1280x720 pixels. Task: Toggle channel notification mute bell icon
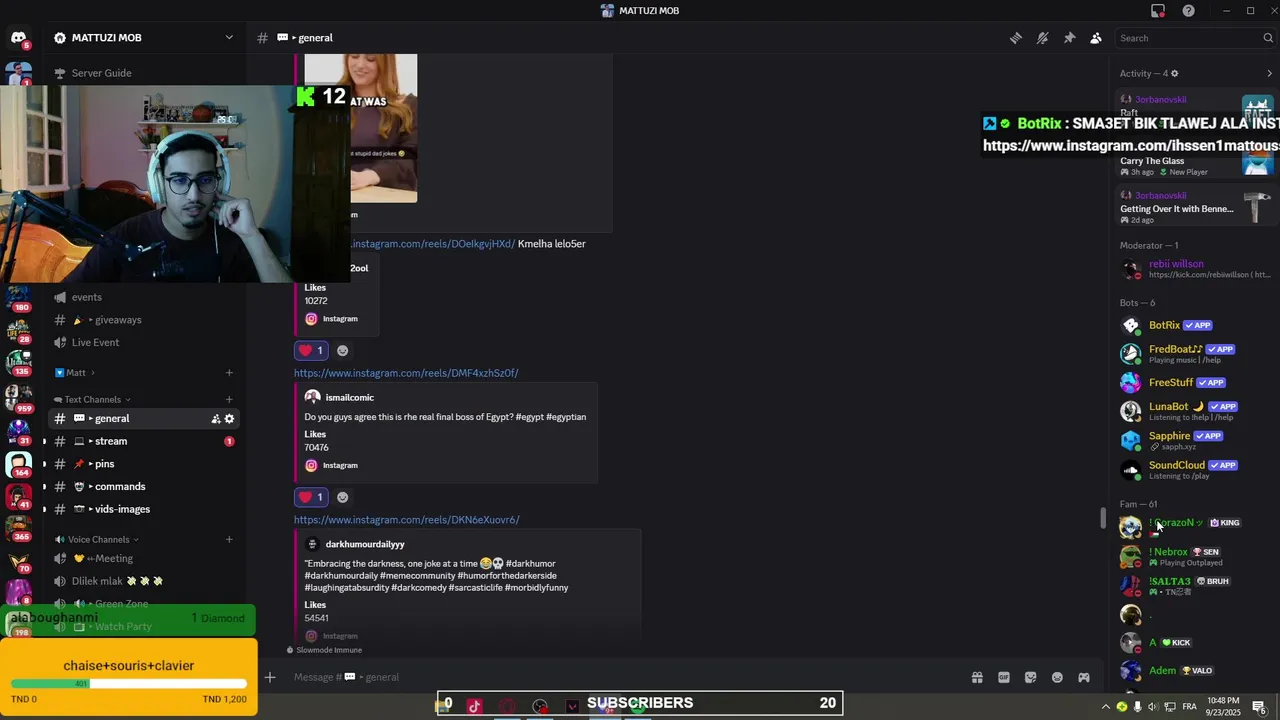pyautogui.click(x=1042, y=38)
